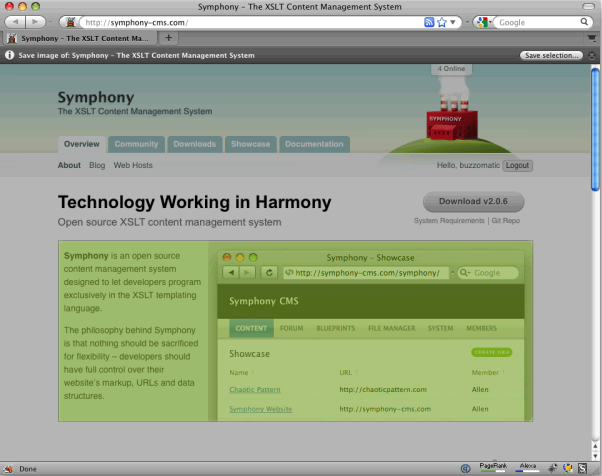Dismiss the save image notification bar
This screenshot has height=476, width=602.
(592, 55)
